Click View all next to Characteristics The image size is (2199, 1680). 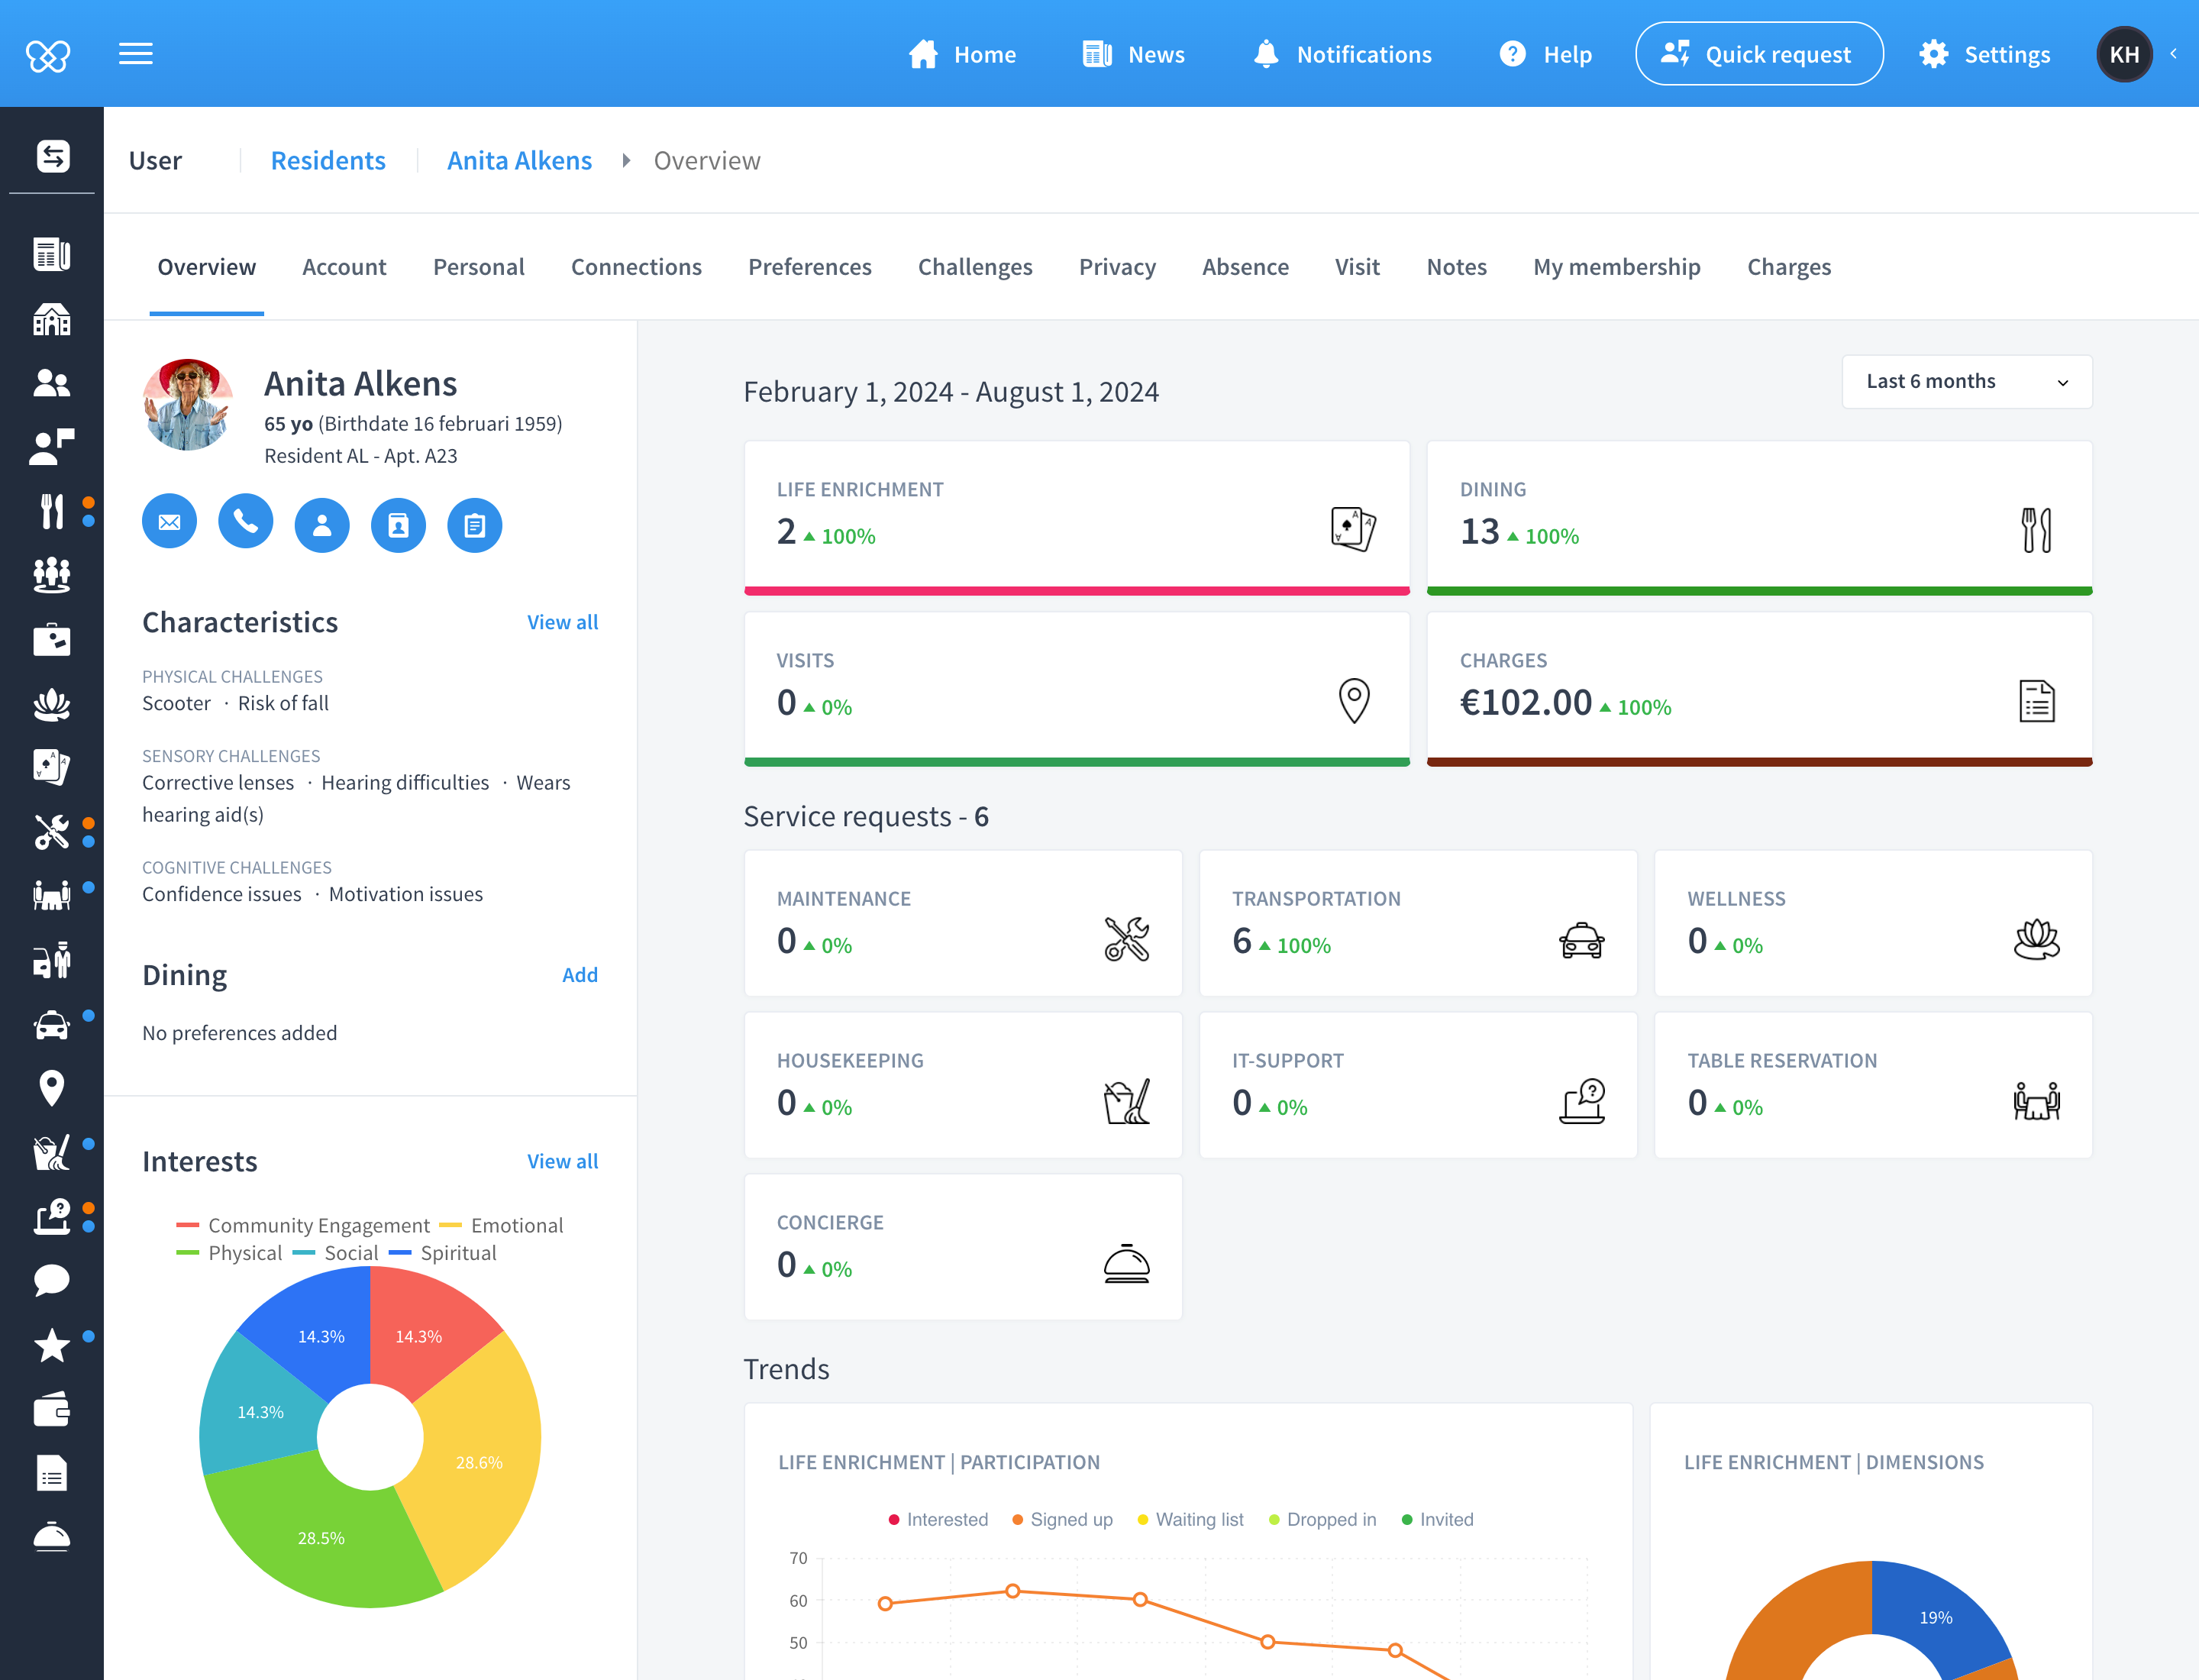562,622
